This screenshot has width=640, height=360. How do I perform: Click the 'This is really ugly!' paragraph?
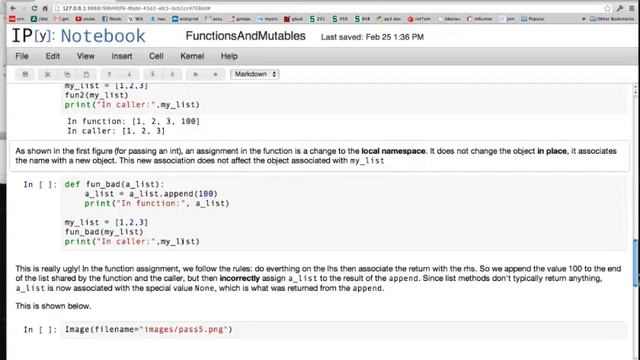click(318, 278)
